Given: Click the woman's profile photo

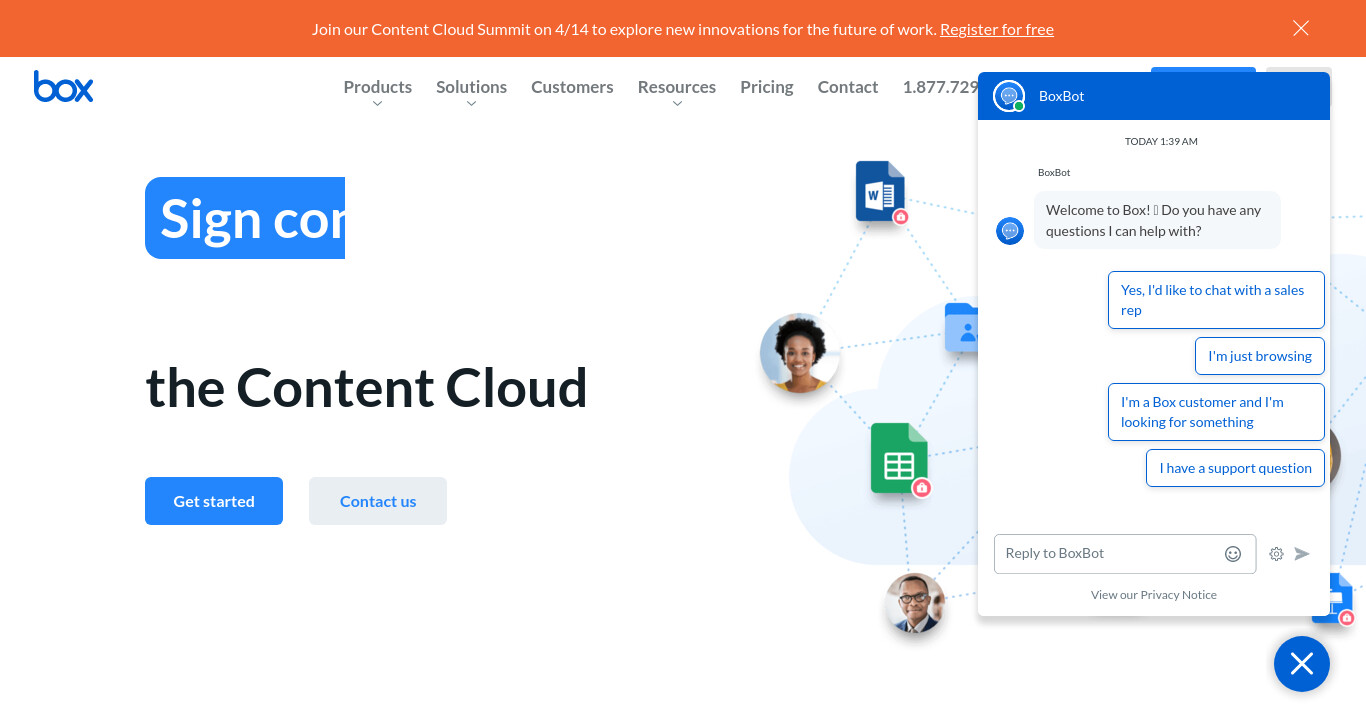Looking at the screenshot, I should pos(799,352).
